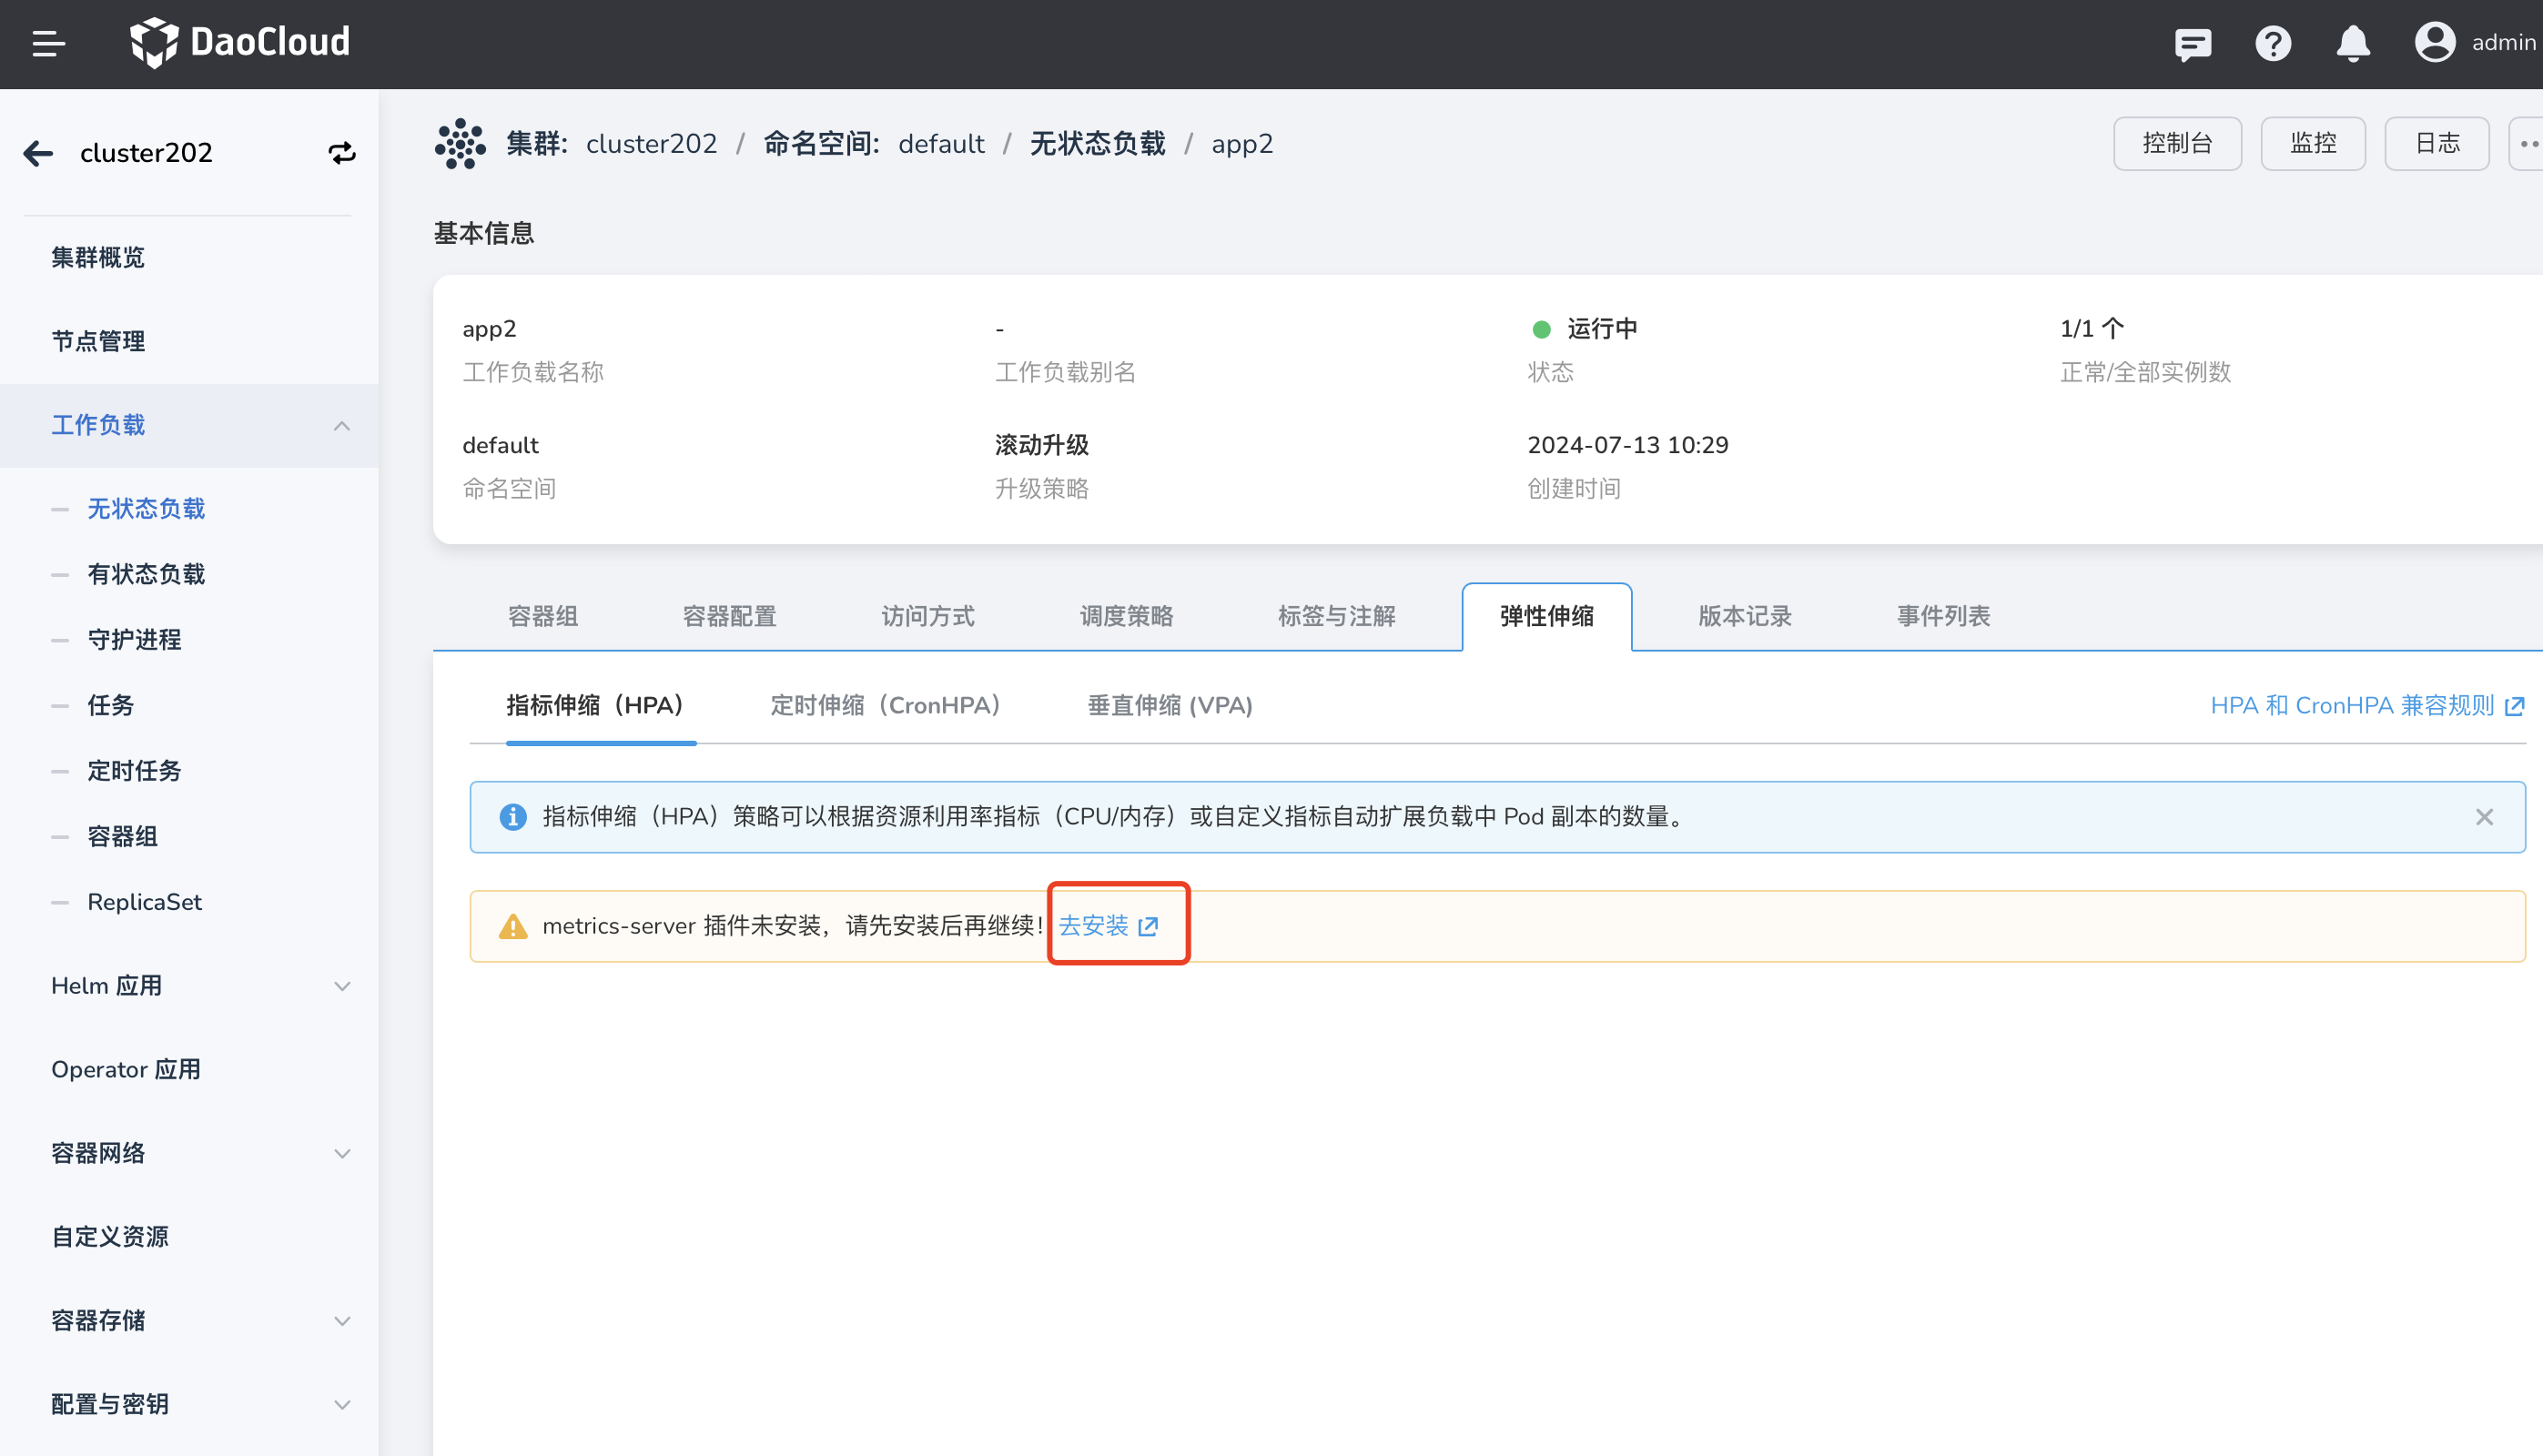Select 有状态负载 in sidebar
Screen dimensions: 2543x1456
coord(146,574)
